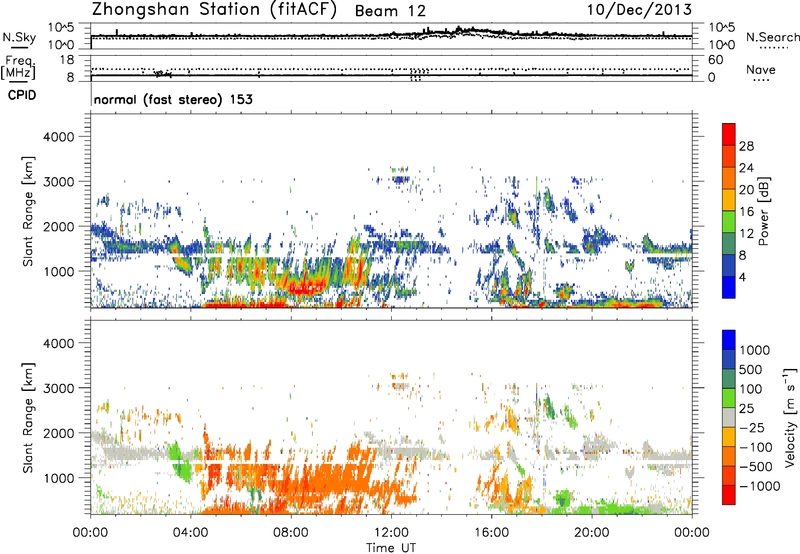This screenshot has height=554, width=800.
Task: Click the '18' frequency tick label
Action: tap(67, 60)
